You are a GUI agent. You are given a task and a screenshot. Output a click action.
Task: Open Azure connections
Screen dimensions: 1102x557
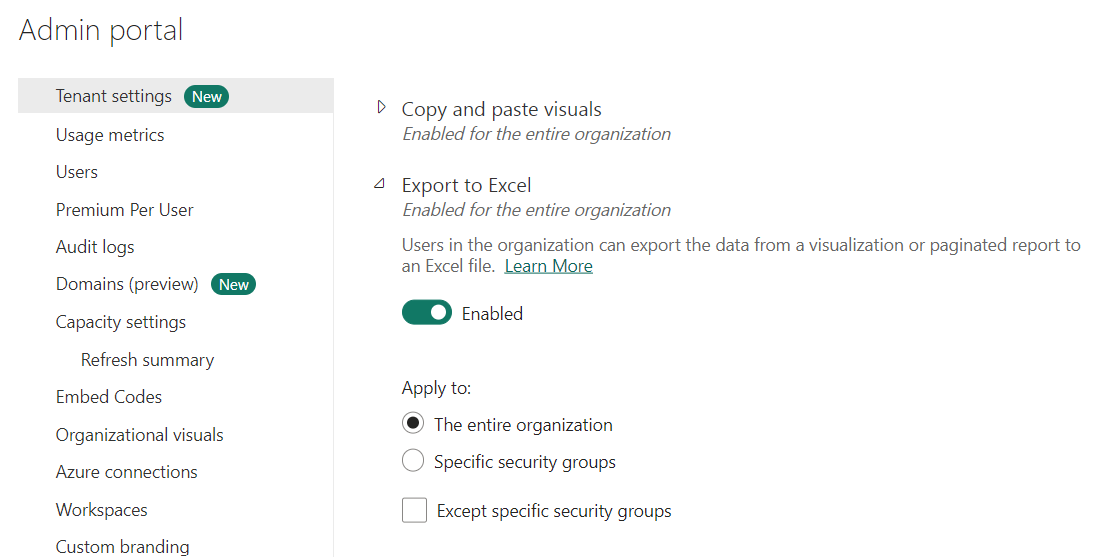point(127,472)
